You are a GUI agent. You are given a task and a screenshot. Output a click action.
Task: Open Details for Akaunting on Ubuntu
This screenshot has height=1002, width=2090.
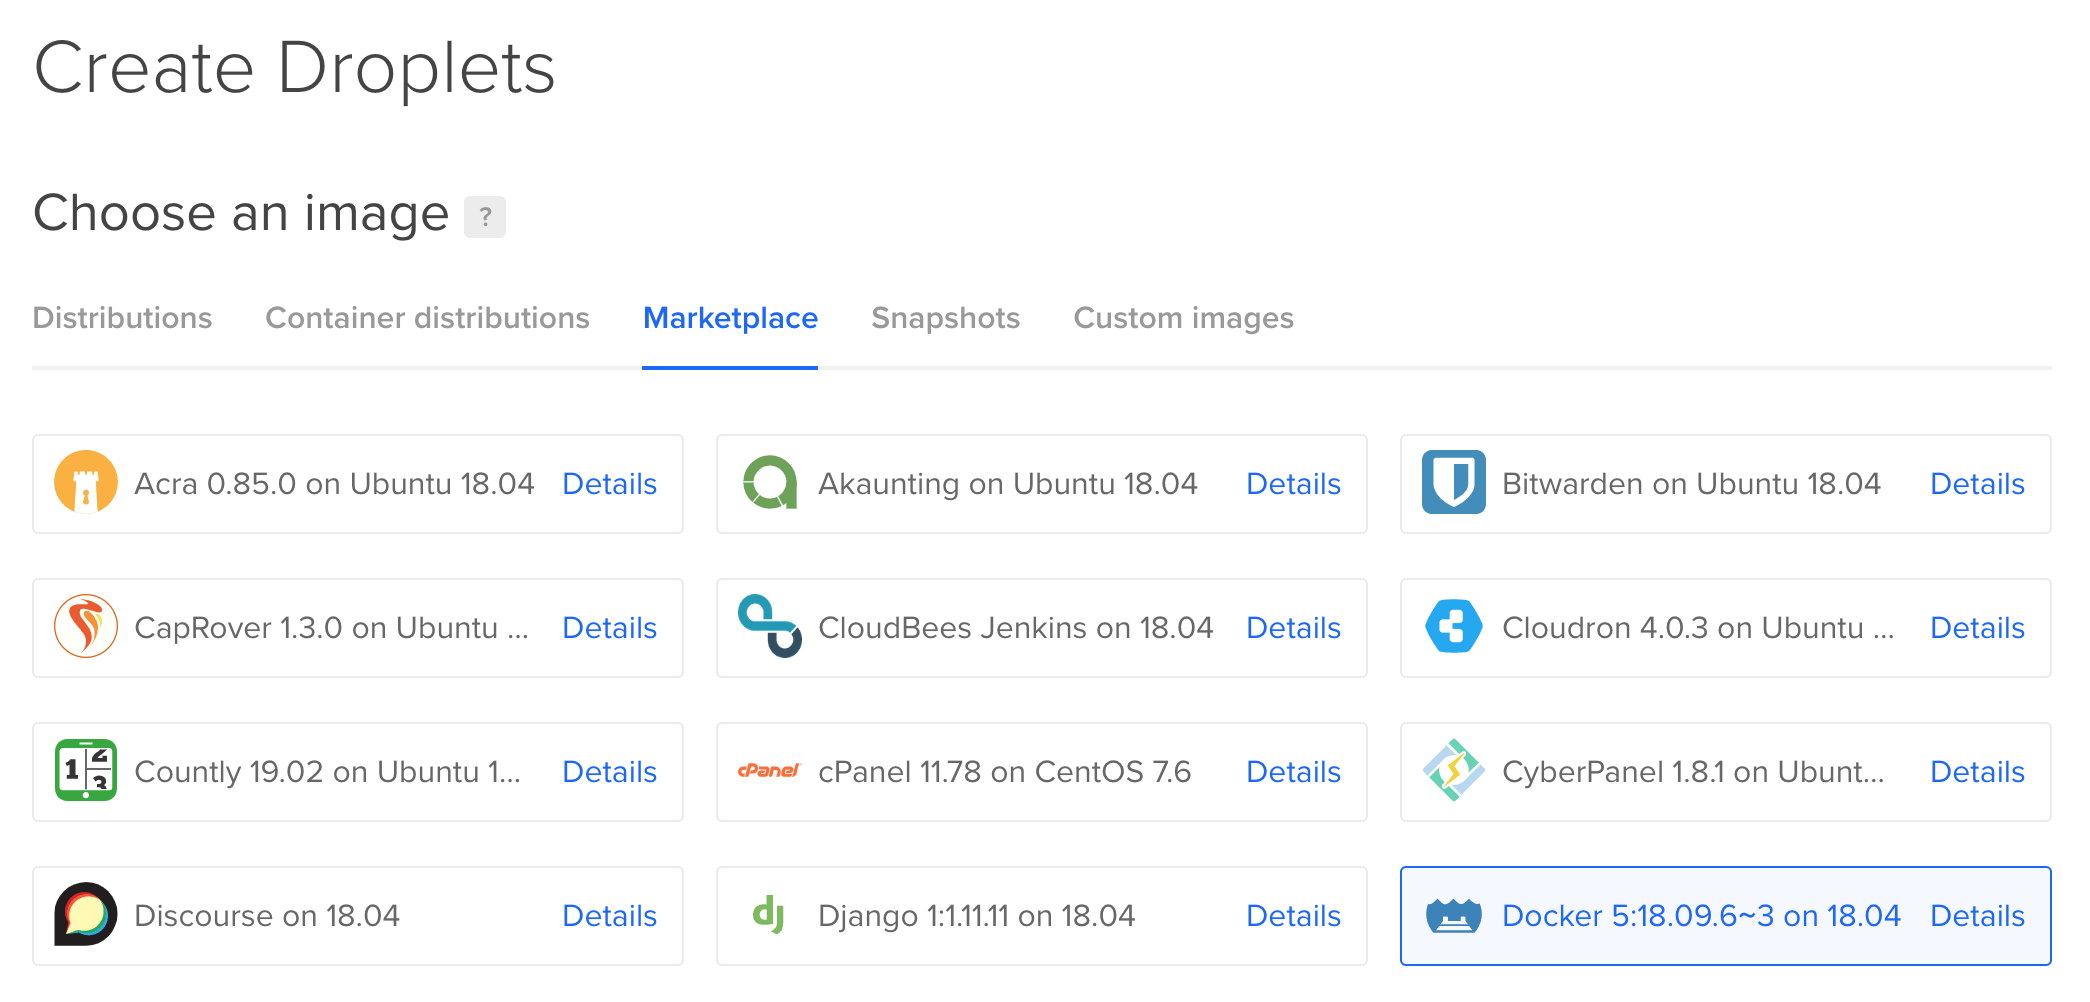tap(1293, 484)
